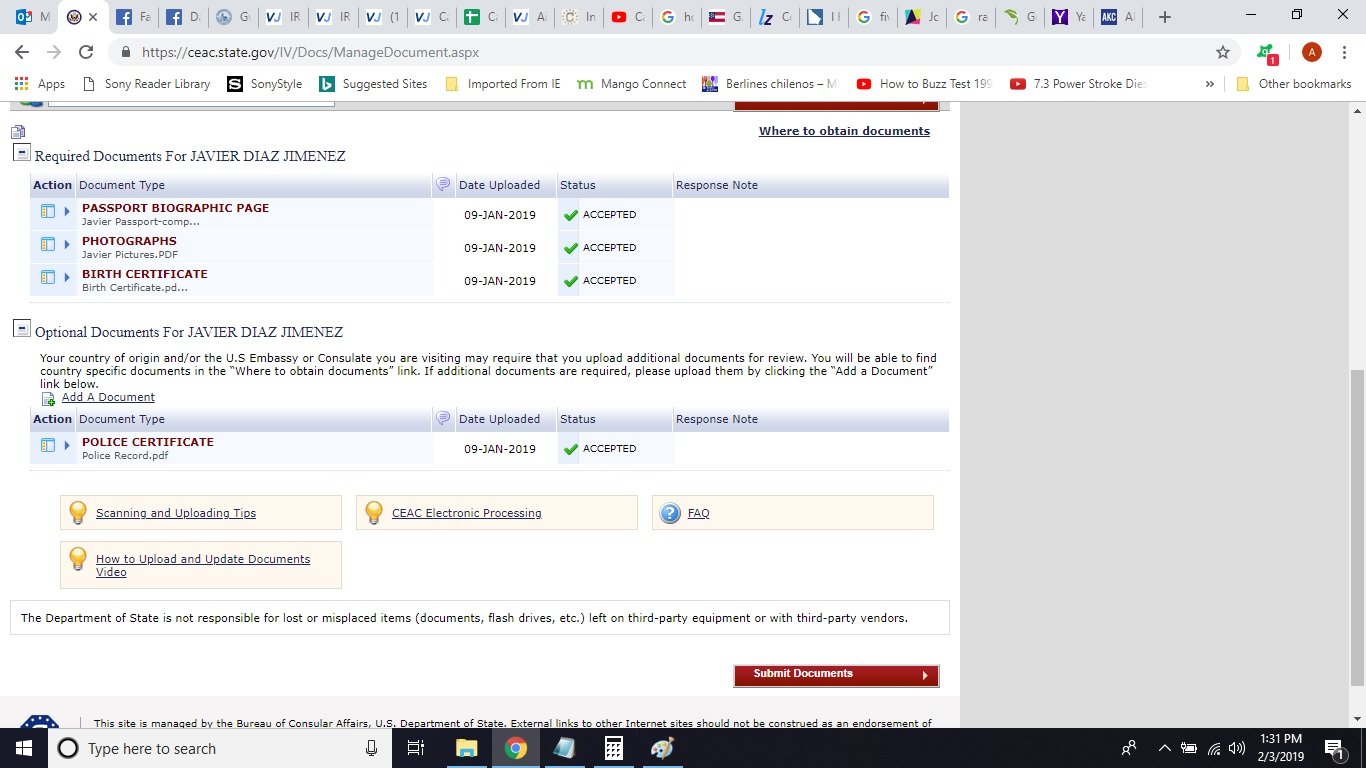Viewport: 1366px width, 768px height.
Task: Switch to the AKC tab
Action: click(x=1117, y=17)
